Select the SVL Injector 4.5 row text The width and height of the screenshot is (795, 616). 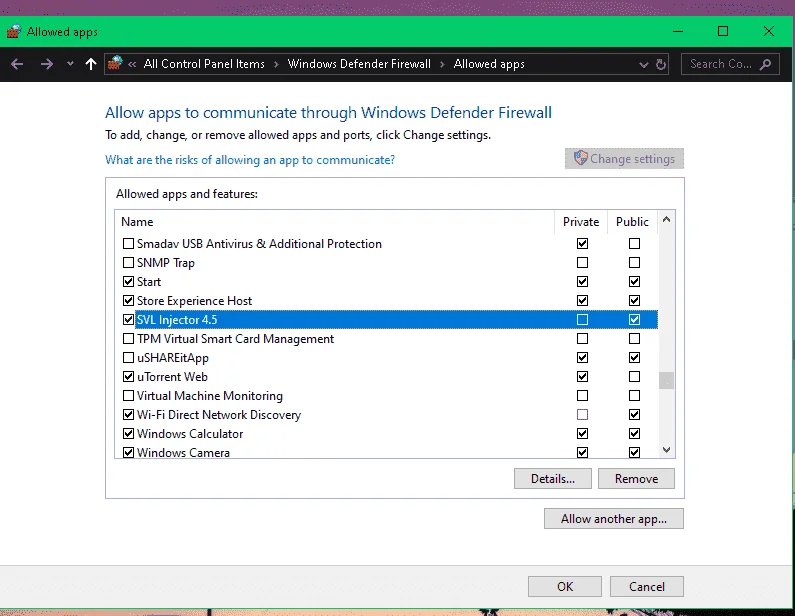177,320
